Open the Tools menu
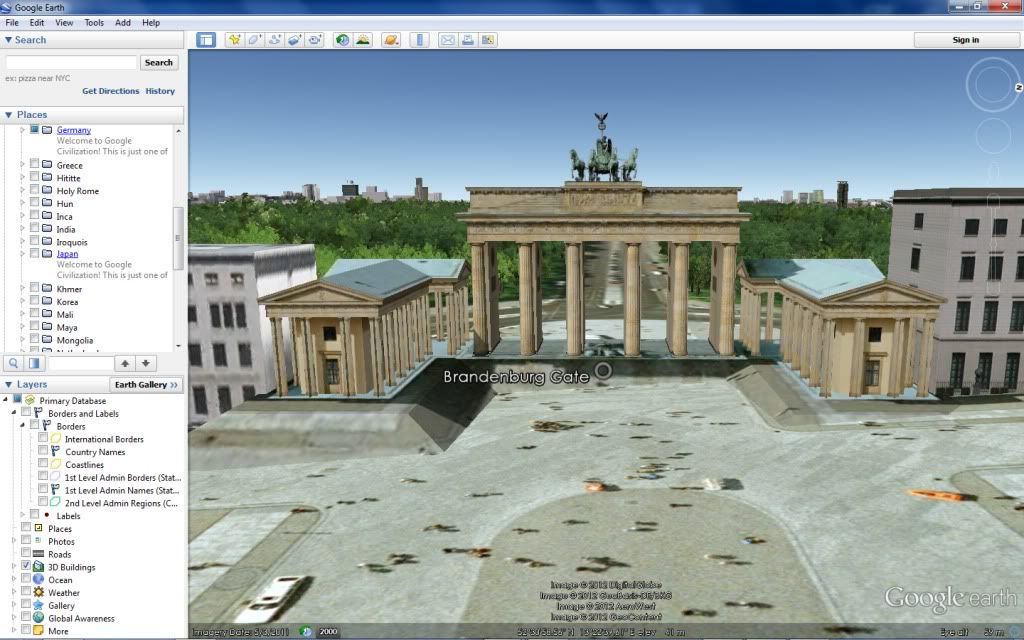Screen dimensions: 1024x640 pyautogui.click(x=94, y=22)
